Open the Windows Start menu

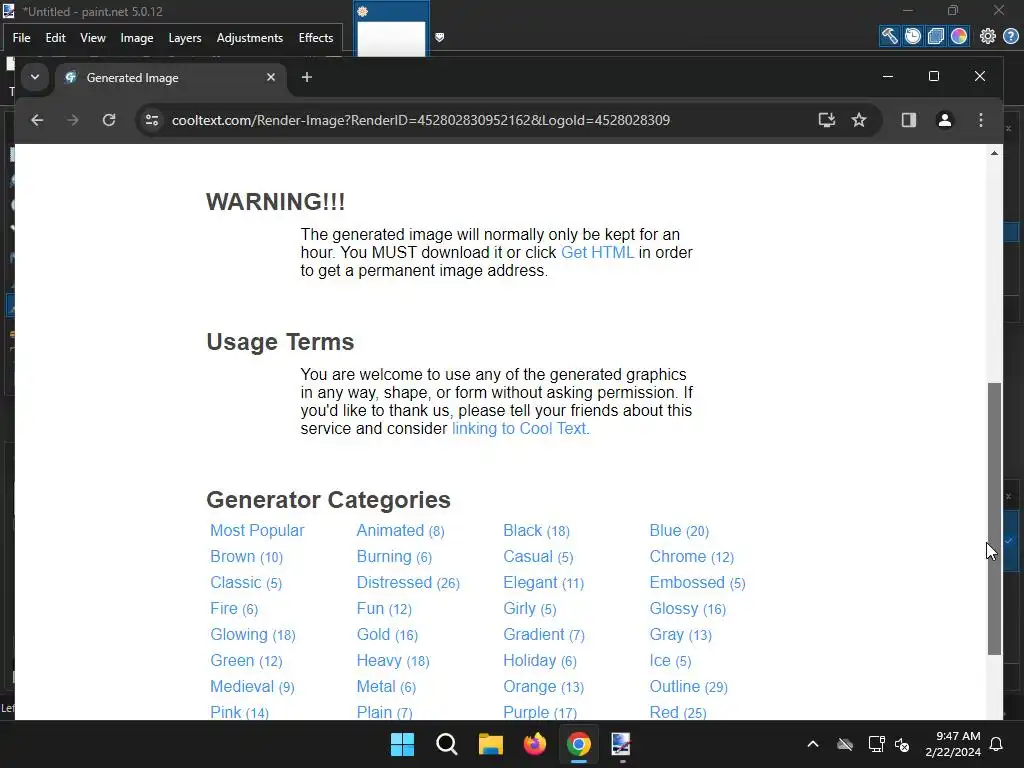402,744
